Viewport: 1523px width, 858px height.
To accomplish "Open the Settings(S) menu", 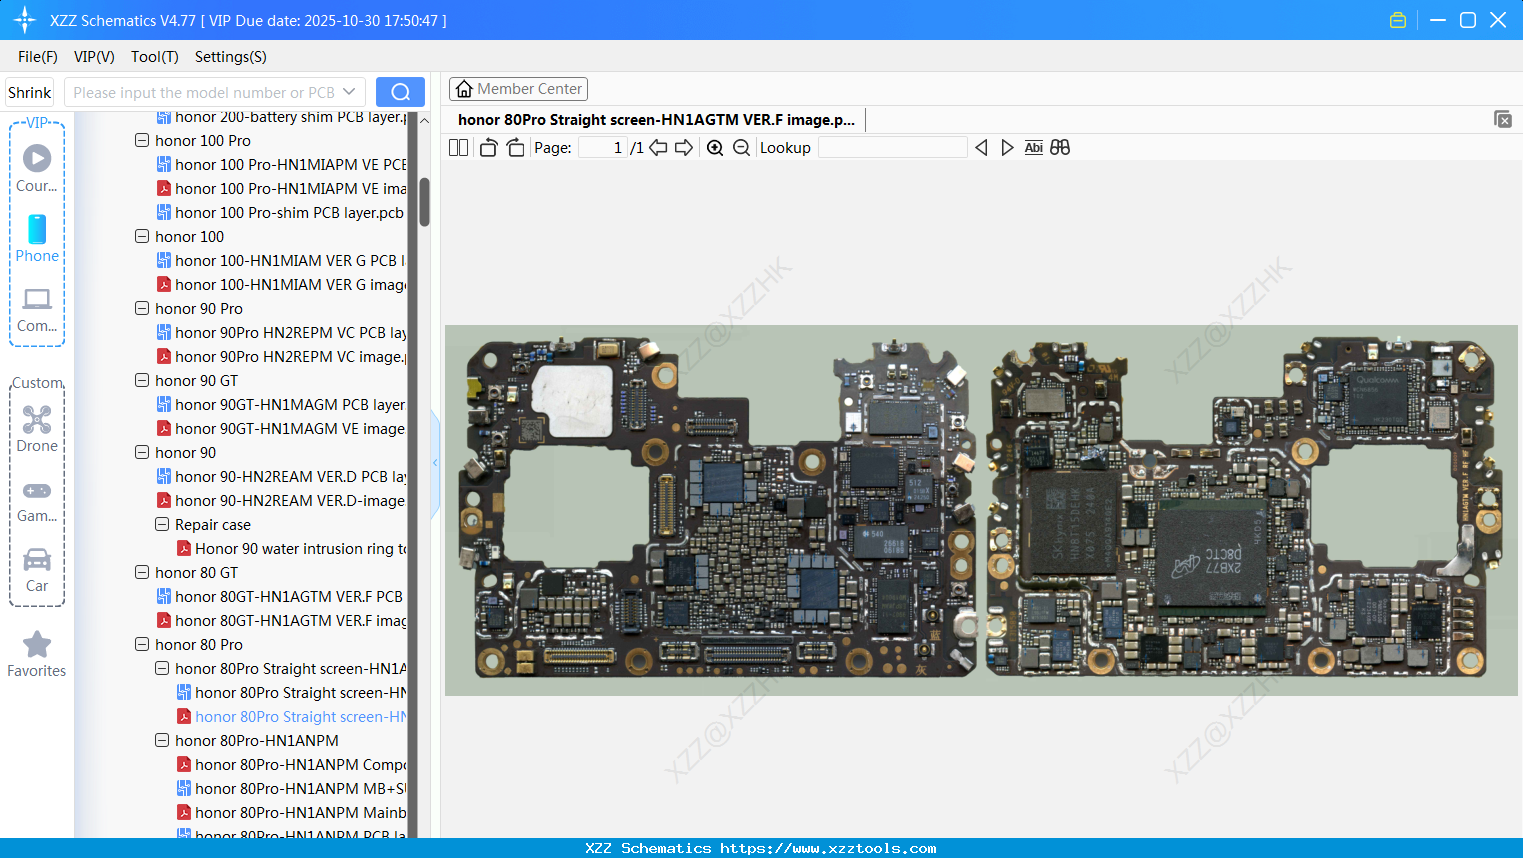I will tap(231, 57).
